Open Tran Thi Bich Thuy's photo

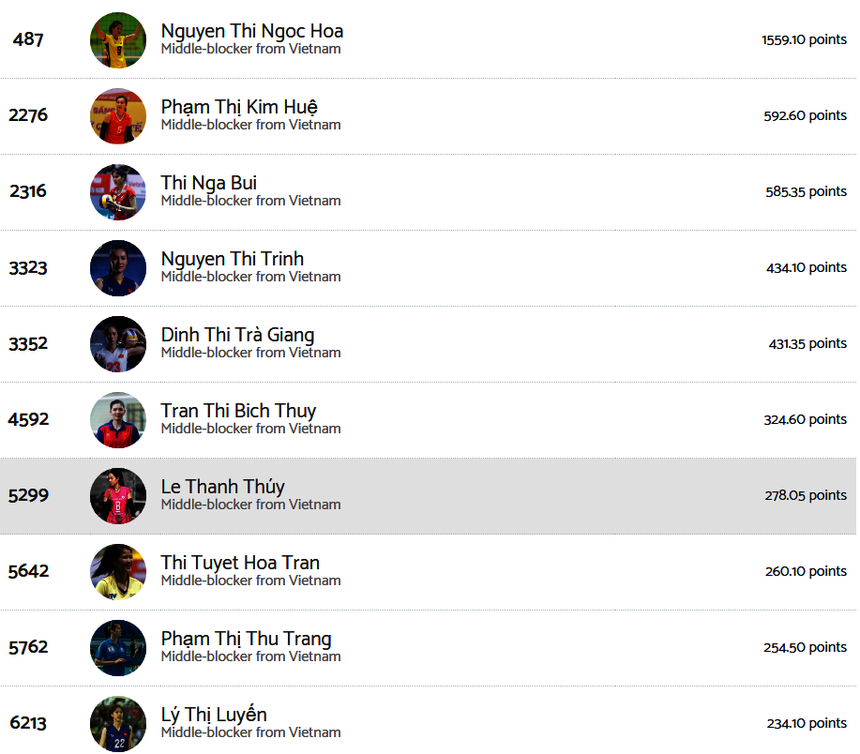(118, 420)
